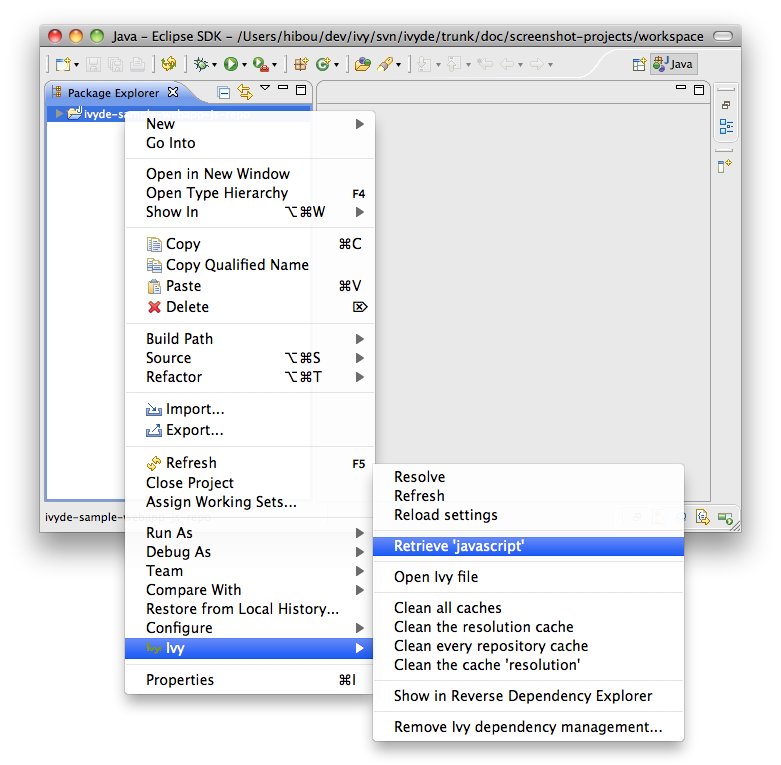Click Open Ivy file entry

(436, 577)
